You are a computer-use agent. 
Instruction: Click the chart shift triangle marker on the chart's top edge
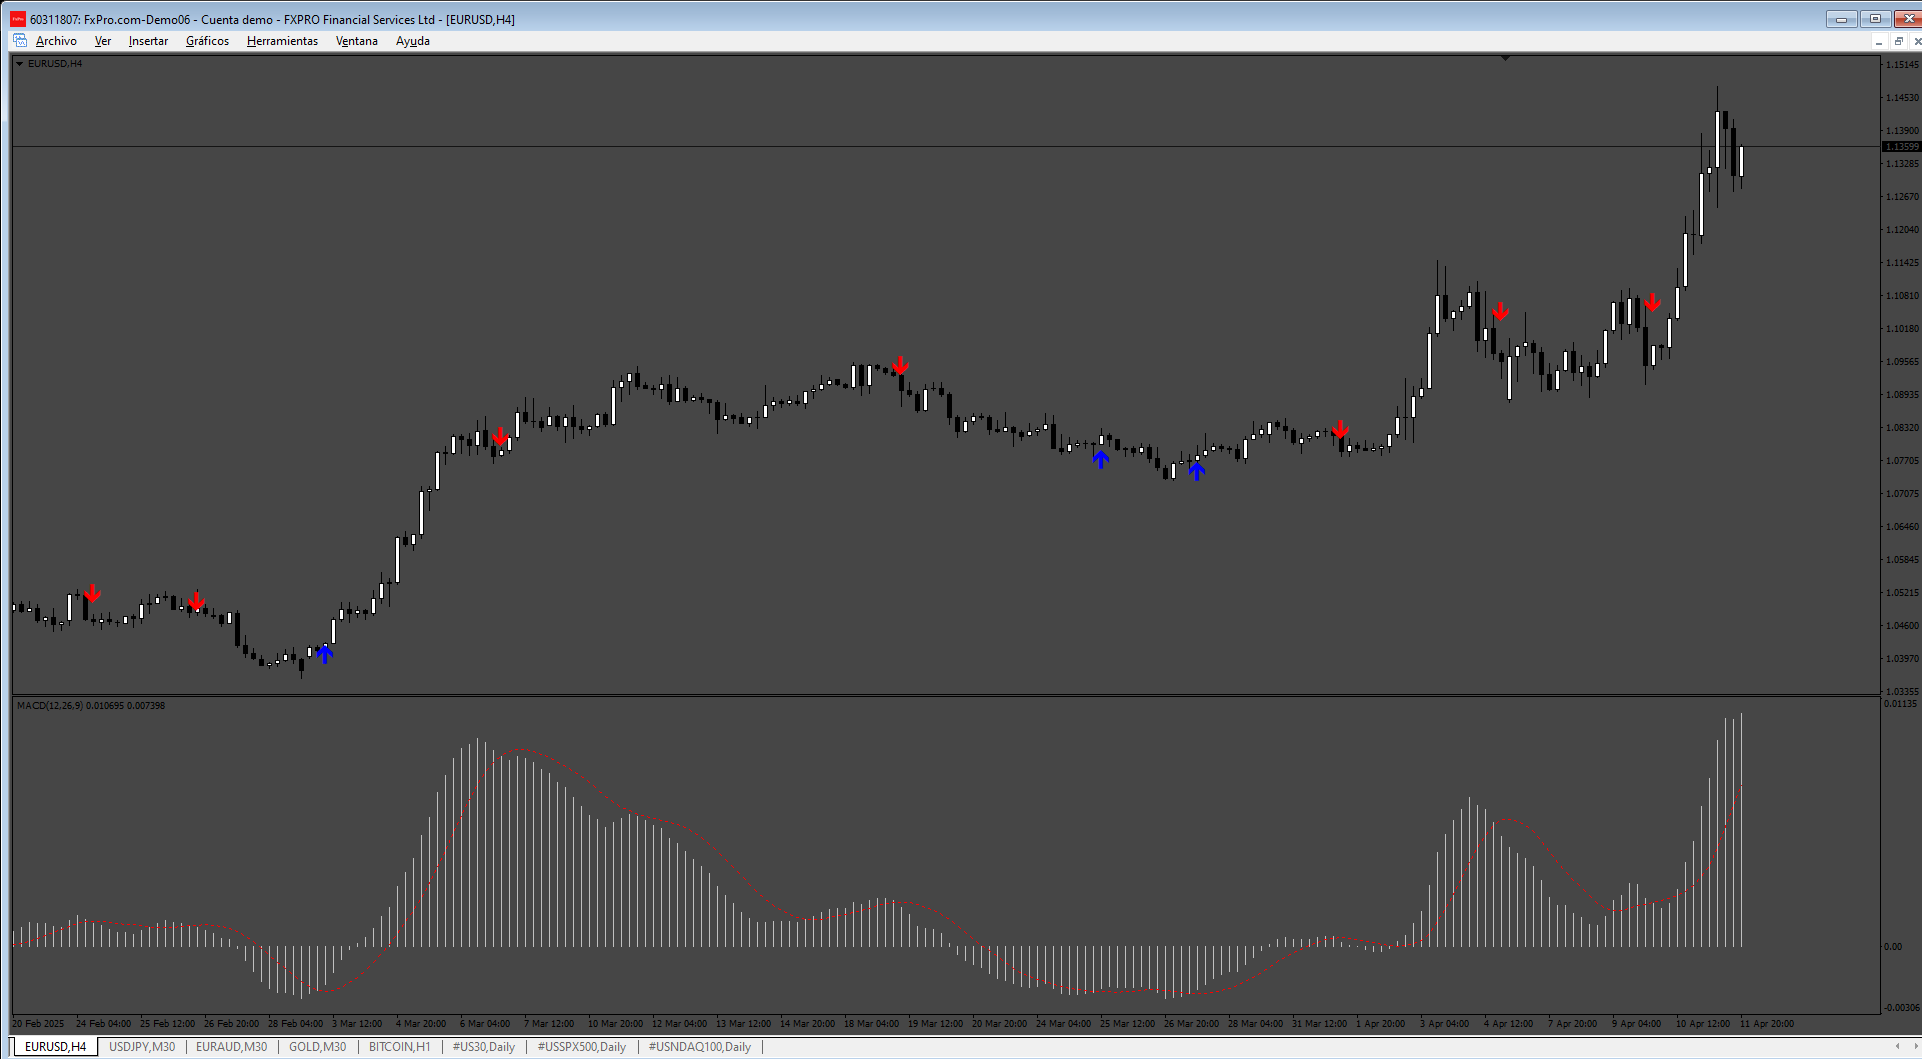coord(1505,59)
